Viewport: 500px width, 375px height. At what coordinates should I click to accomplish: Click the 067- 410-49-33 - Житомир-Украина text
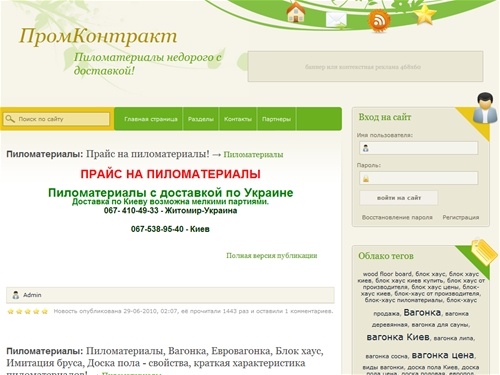[170, 211]
